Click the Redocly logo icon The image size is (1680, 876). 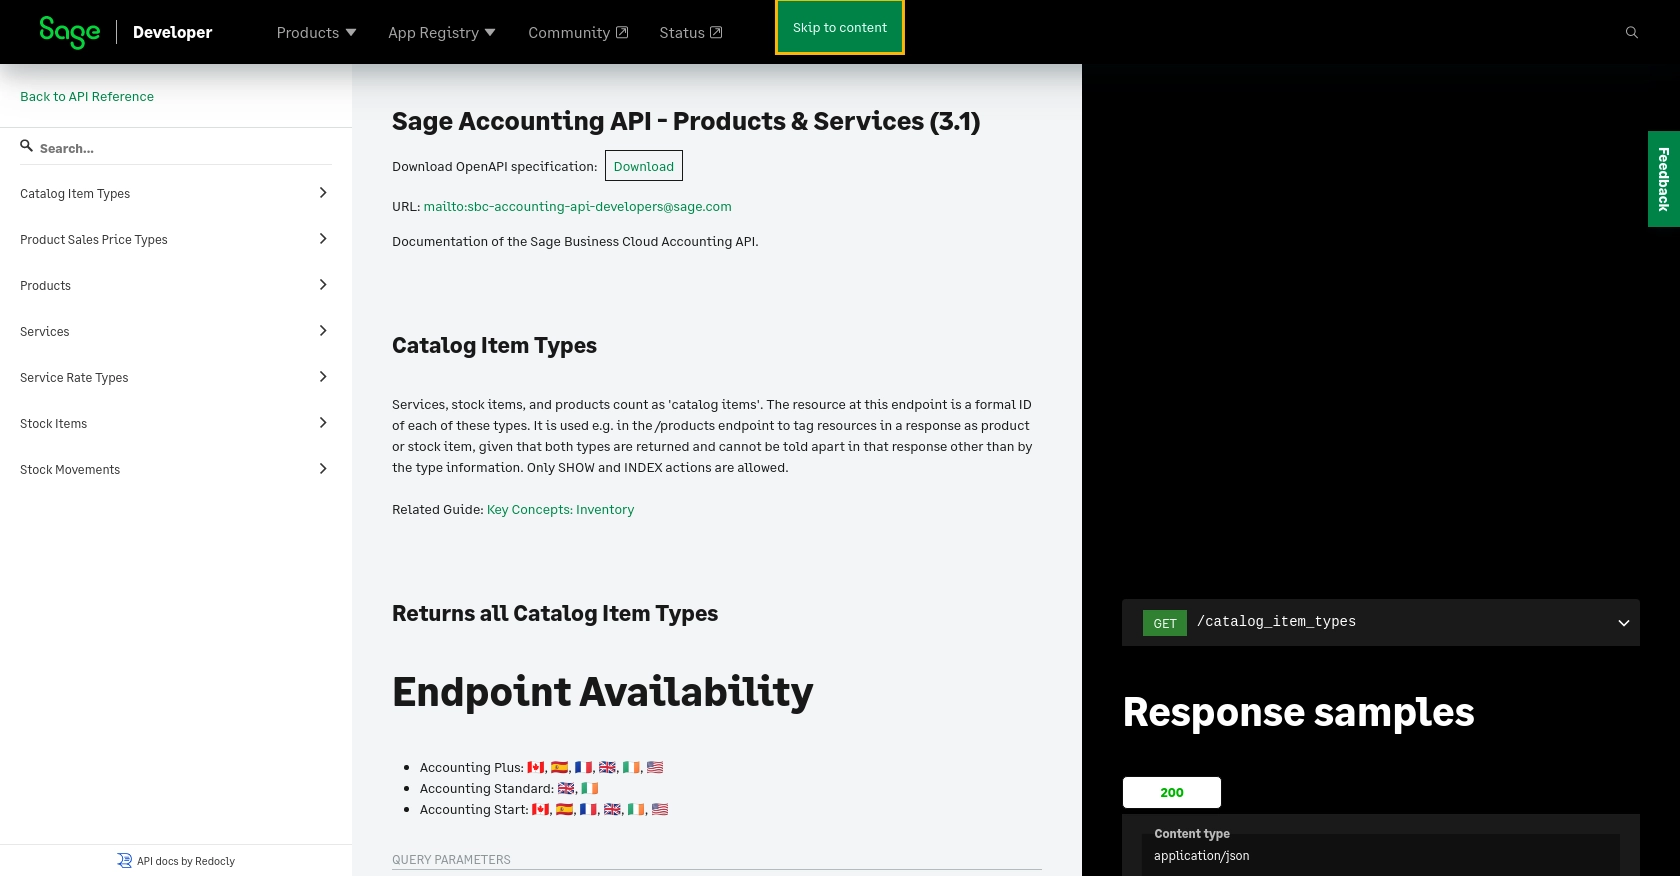click(124, 861)
